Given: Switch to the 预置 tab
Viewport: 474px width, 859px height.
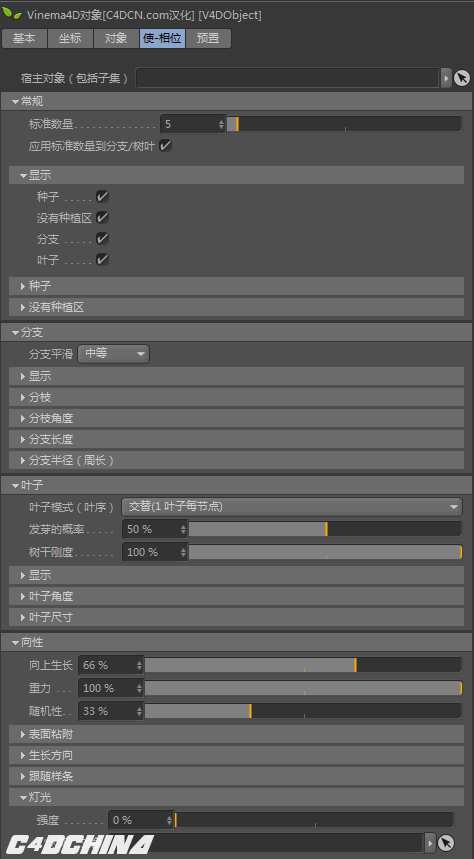Looking at the screenshot, I should [x=208, y=38].
